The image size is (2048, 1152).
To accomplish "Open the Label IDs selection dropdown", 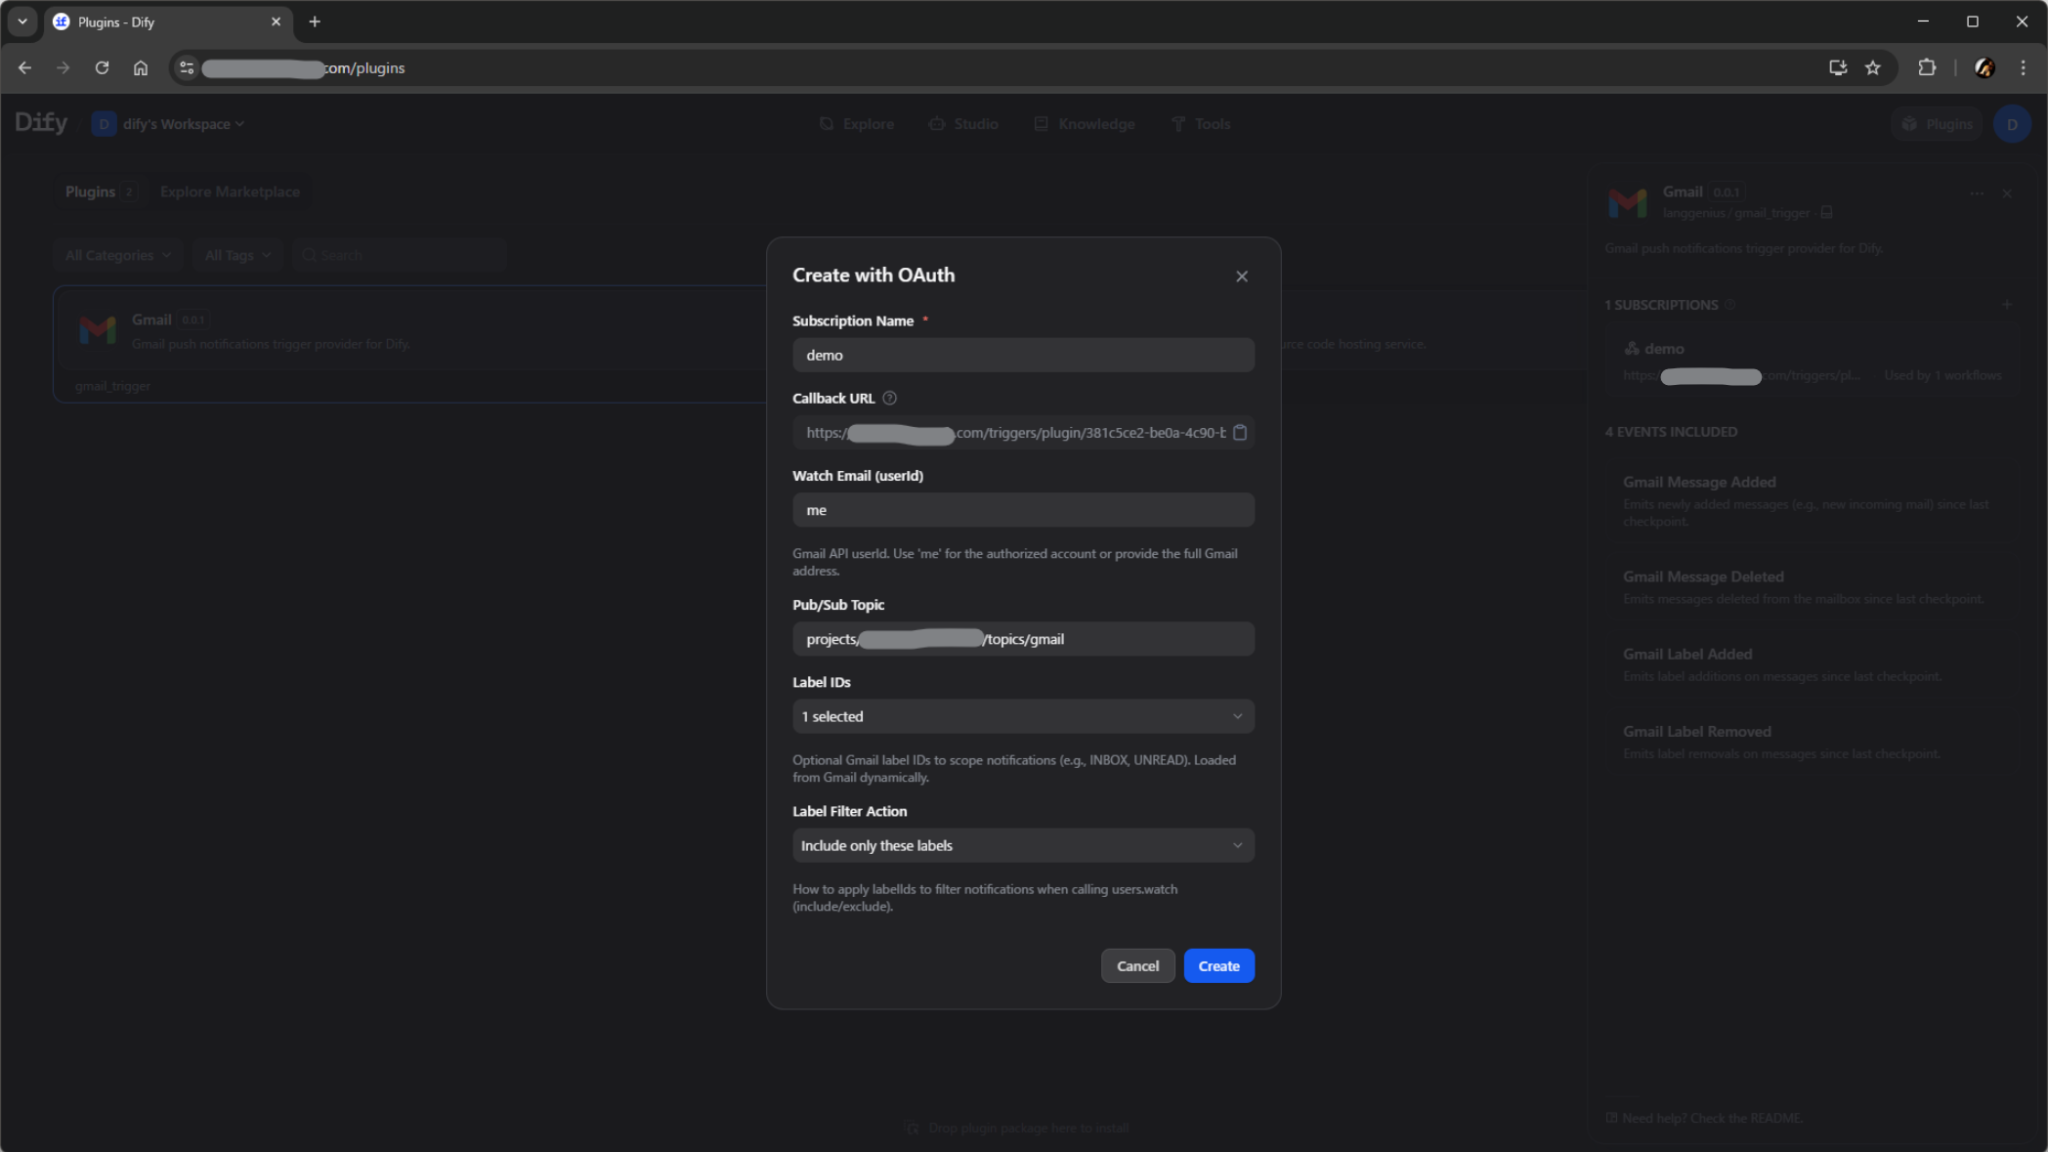I will tap(1021, 716).
